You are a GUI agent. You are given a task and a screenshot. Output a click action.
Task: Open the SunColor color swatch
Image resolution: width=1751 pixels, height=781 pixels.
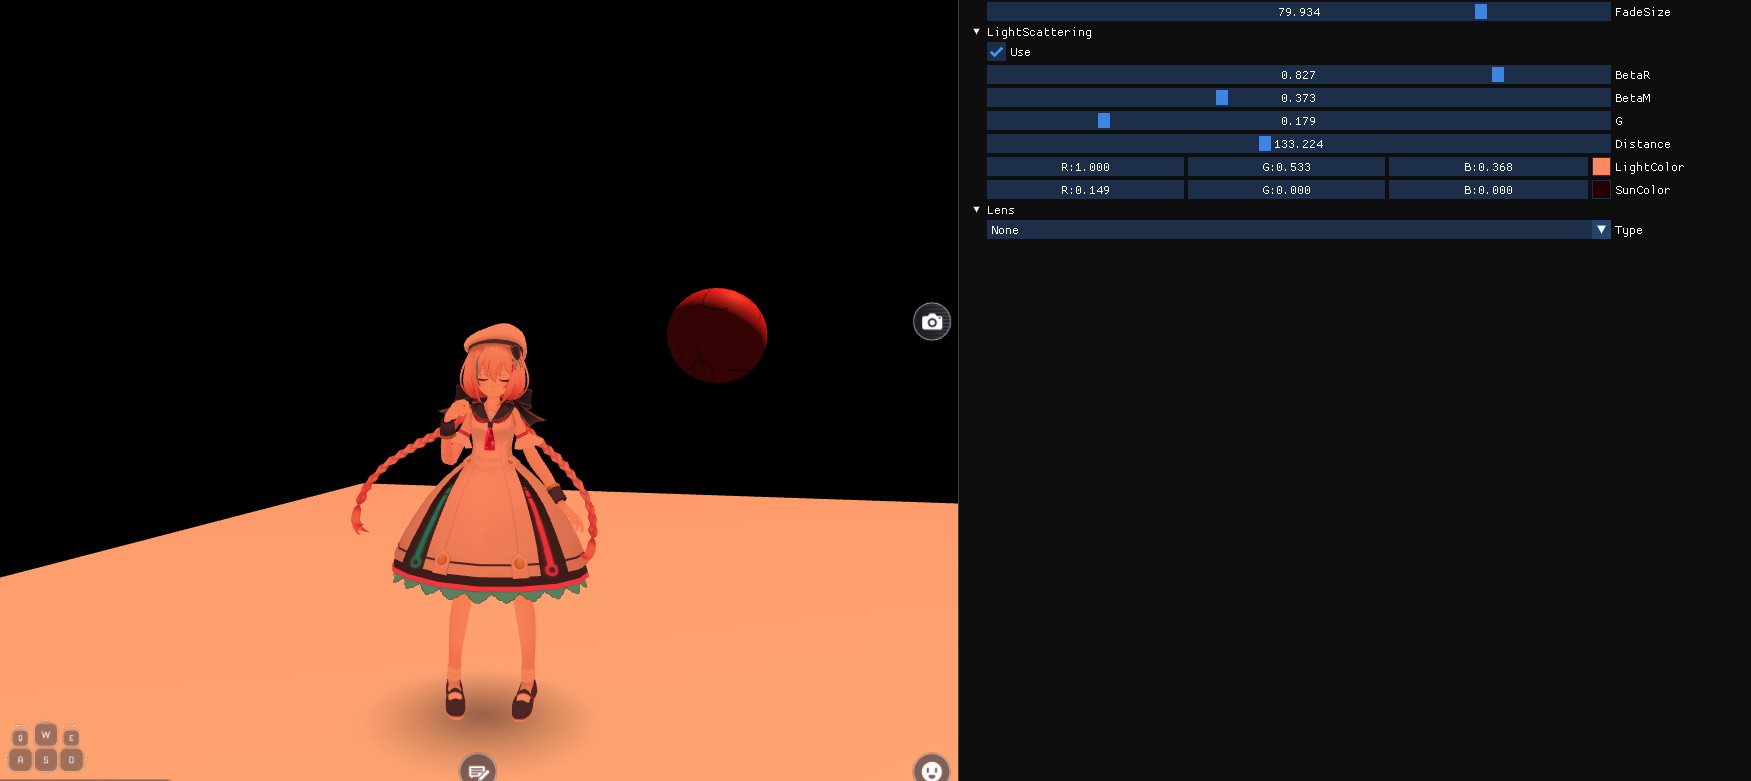(1601, 190)
